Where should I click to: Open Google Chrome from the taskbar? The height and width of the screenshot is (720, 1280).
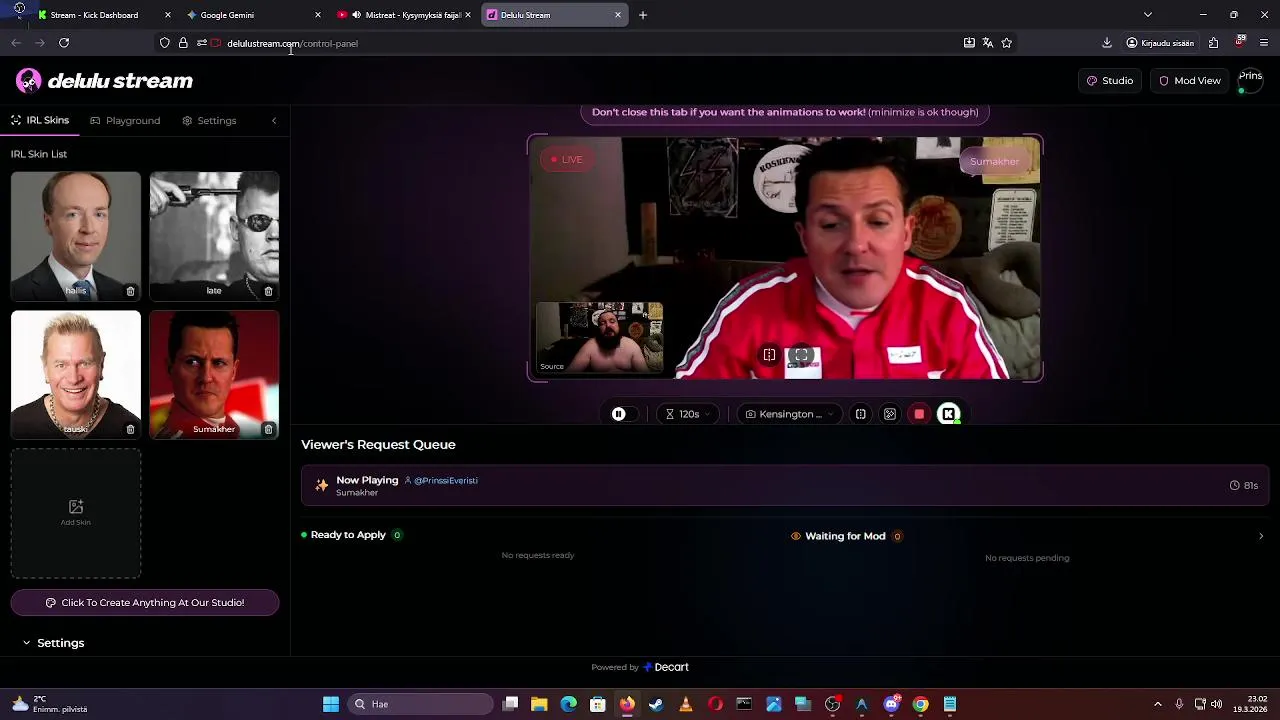coord(920,704)
